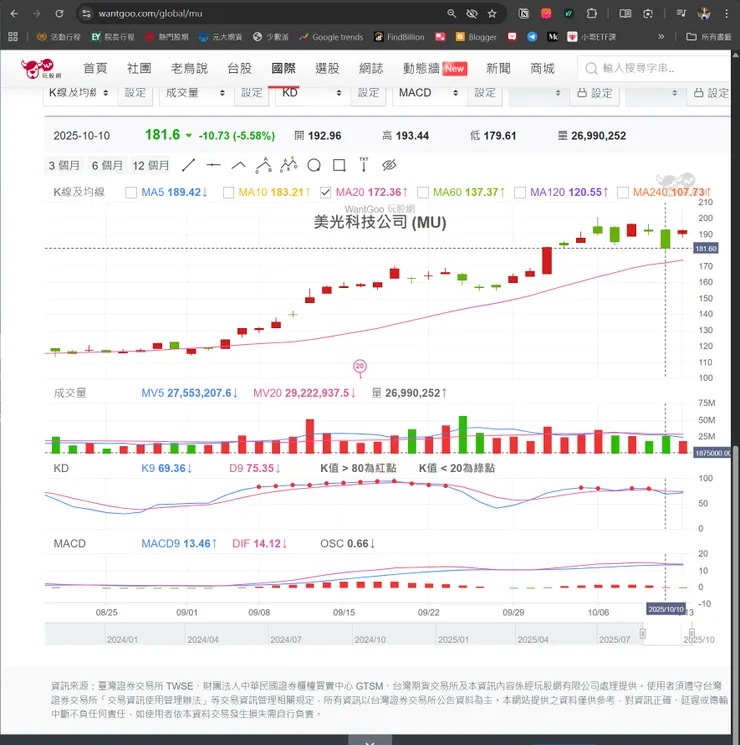Viewport: 740px width, 745px height.
Task: Enable the MA5 moving average checkbox
Action: coord(131,192)
